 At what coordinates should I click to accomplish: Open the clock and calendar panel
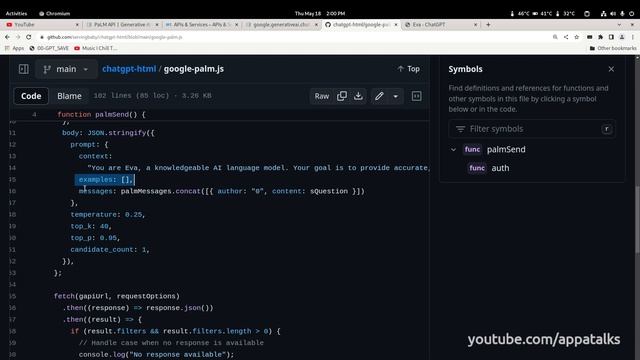point(320,13)
